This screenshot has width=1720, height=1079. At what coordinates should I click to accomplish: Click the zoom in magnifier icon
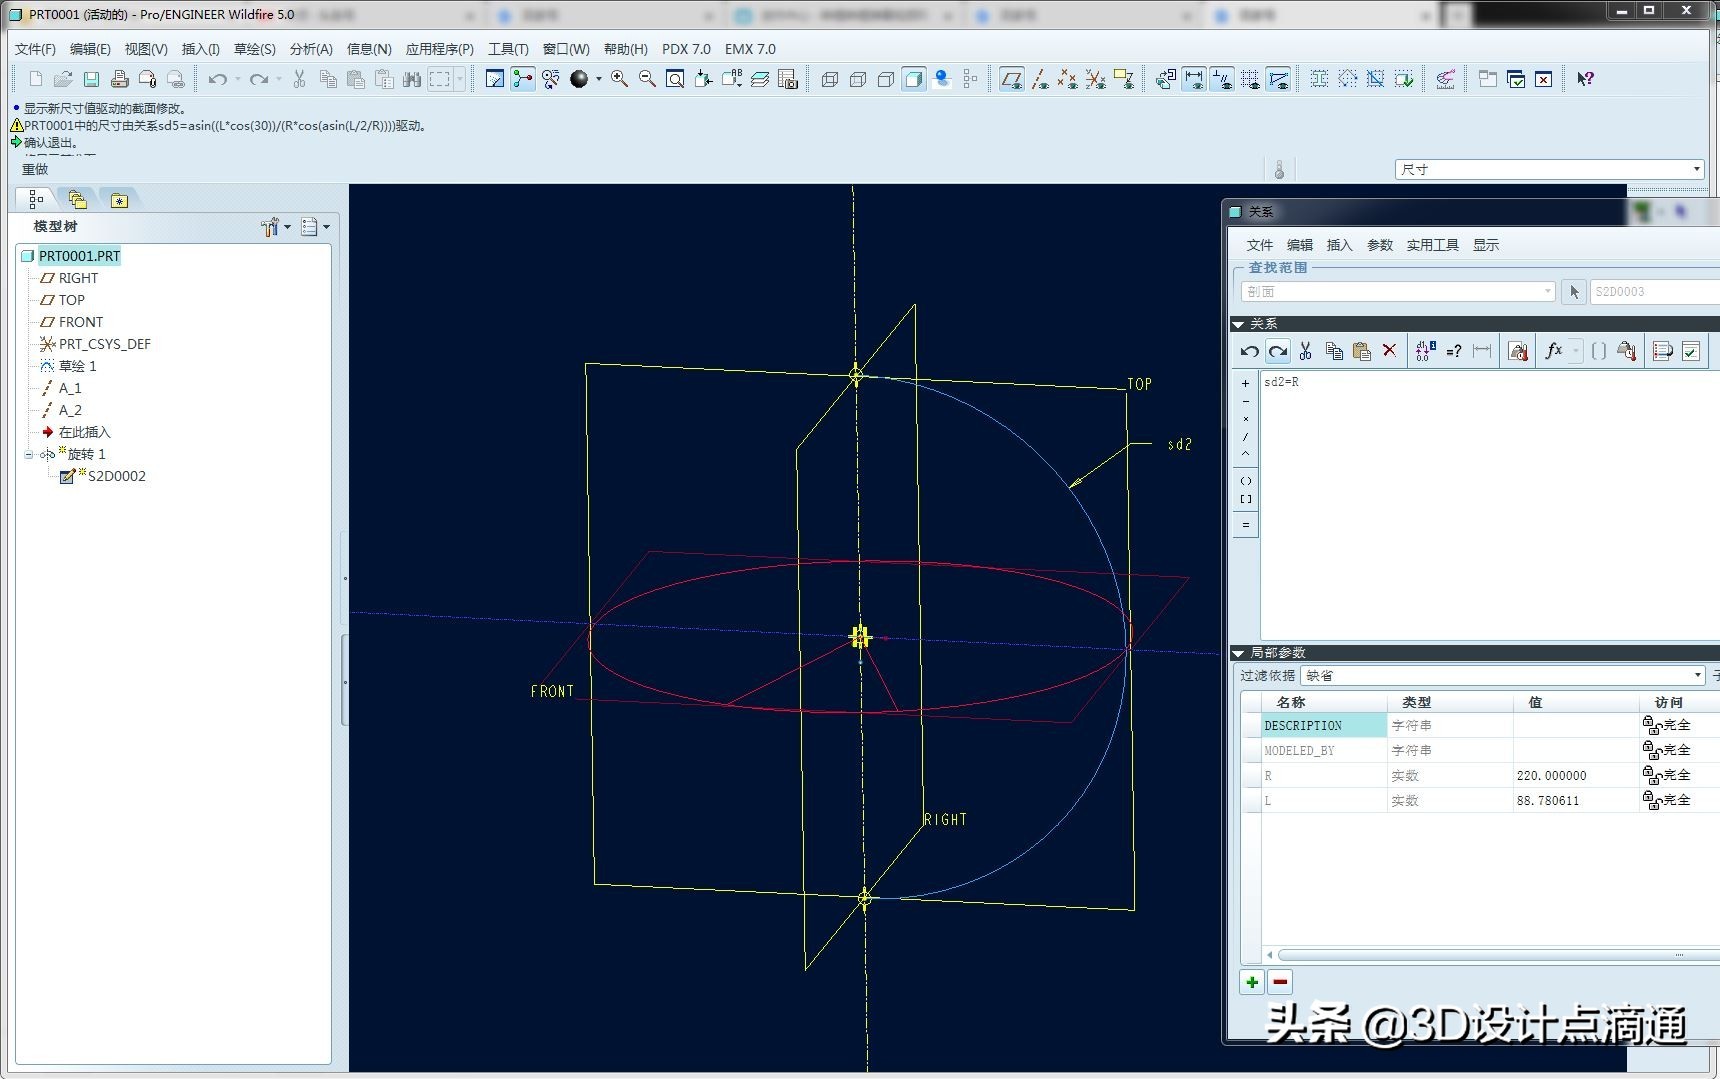tap(620, 80)
